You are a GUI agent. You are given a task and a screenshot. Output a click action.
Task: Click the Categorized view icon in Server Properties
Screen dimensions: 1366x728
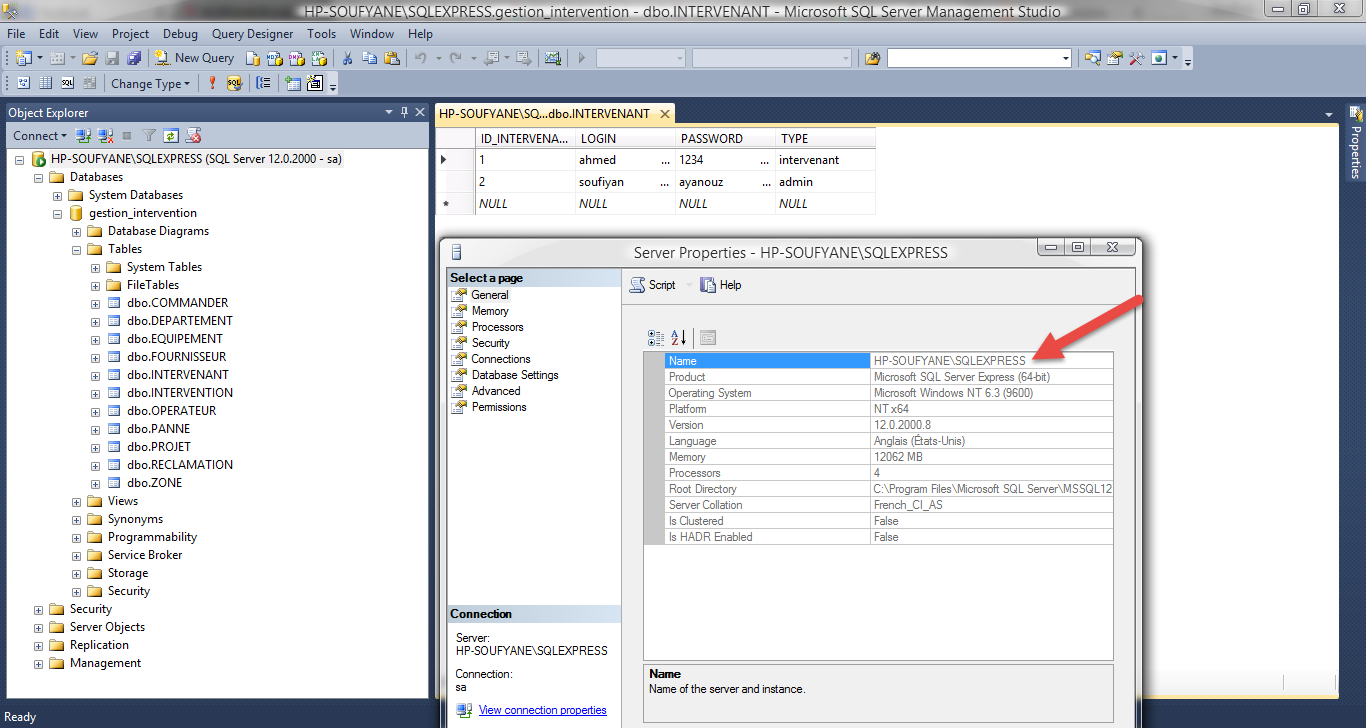point(656,338)
